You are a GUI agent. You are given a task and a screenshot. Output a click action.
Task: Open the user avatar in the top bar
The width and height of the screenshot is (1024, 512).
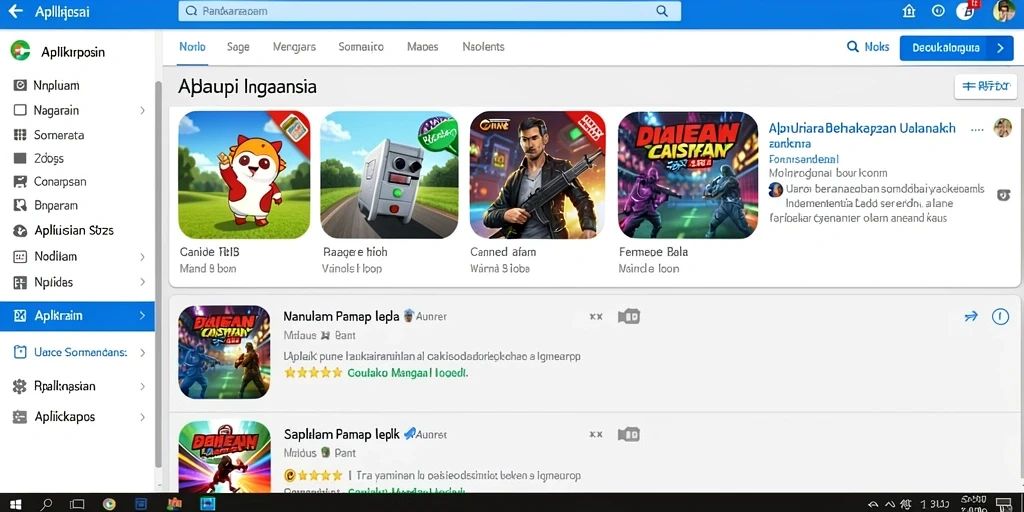tap(1002, 11)
